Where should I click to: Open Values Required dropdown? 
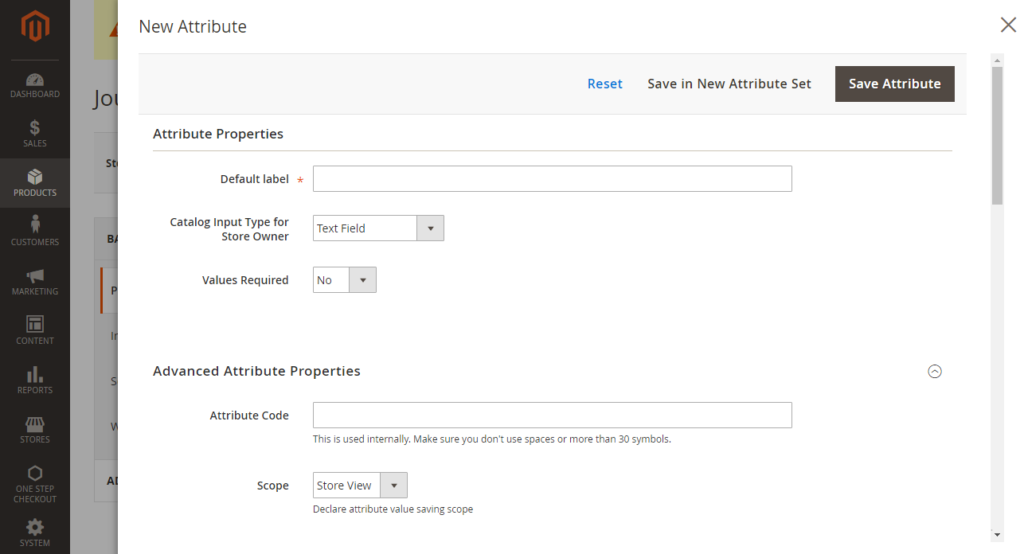(344, 280)
